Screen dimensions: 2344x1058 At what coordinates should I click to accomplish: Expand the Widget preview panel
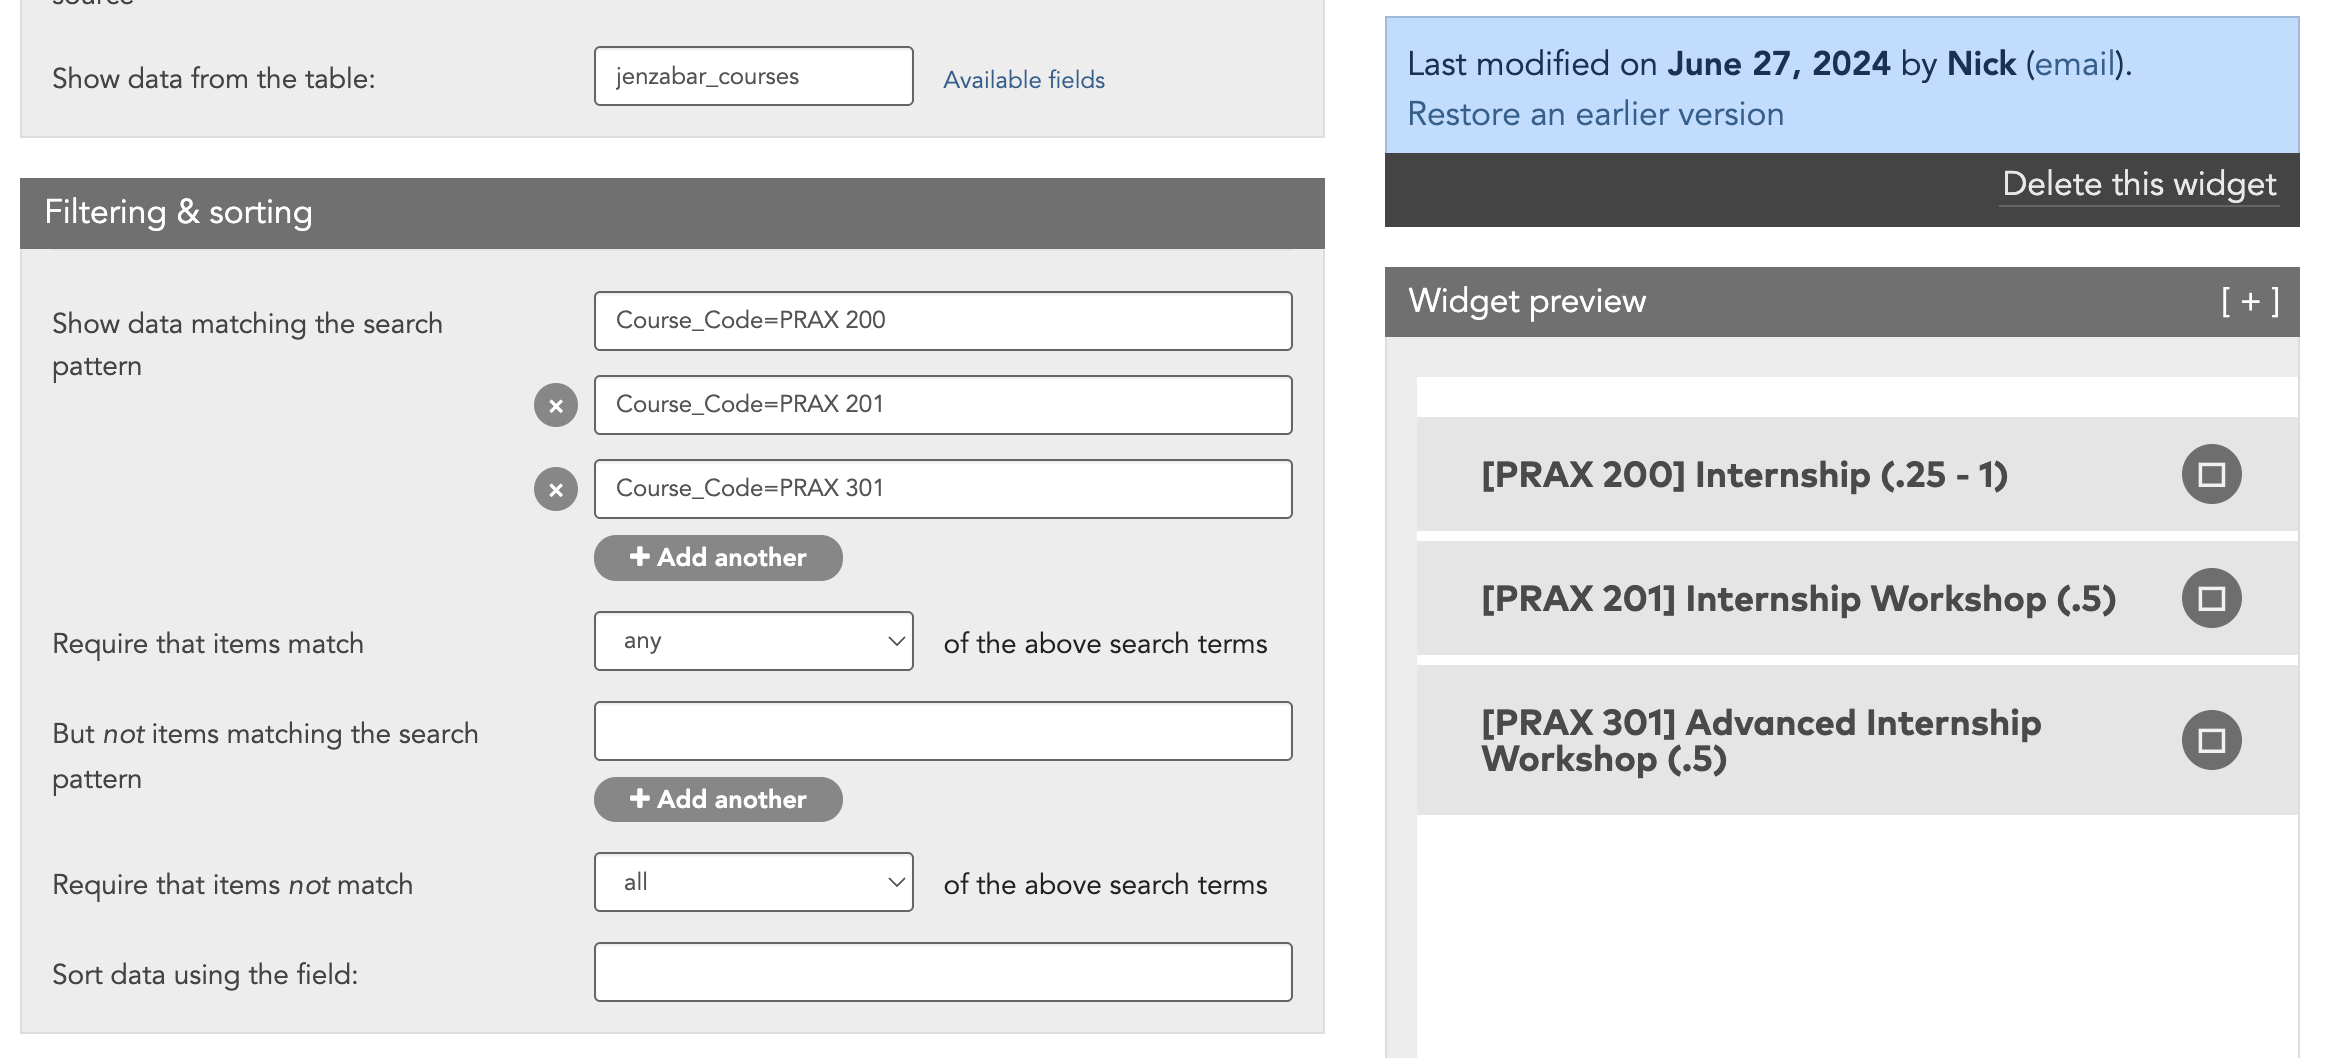[2250, 301]
